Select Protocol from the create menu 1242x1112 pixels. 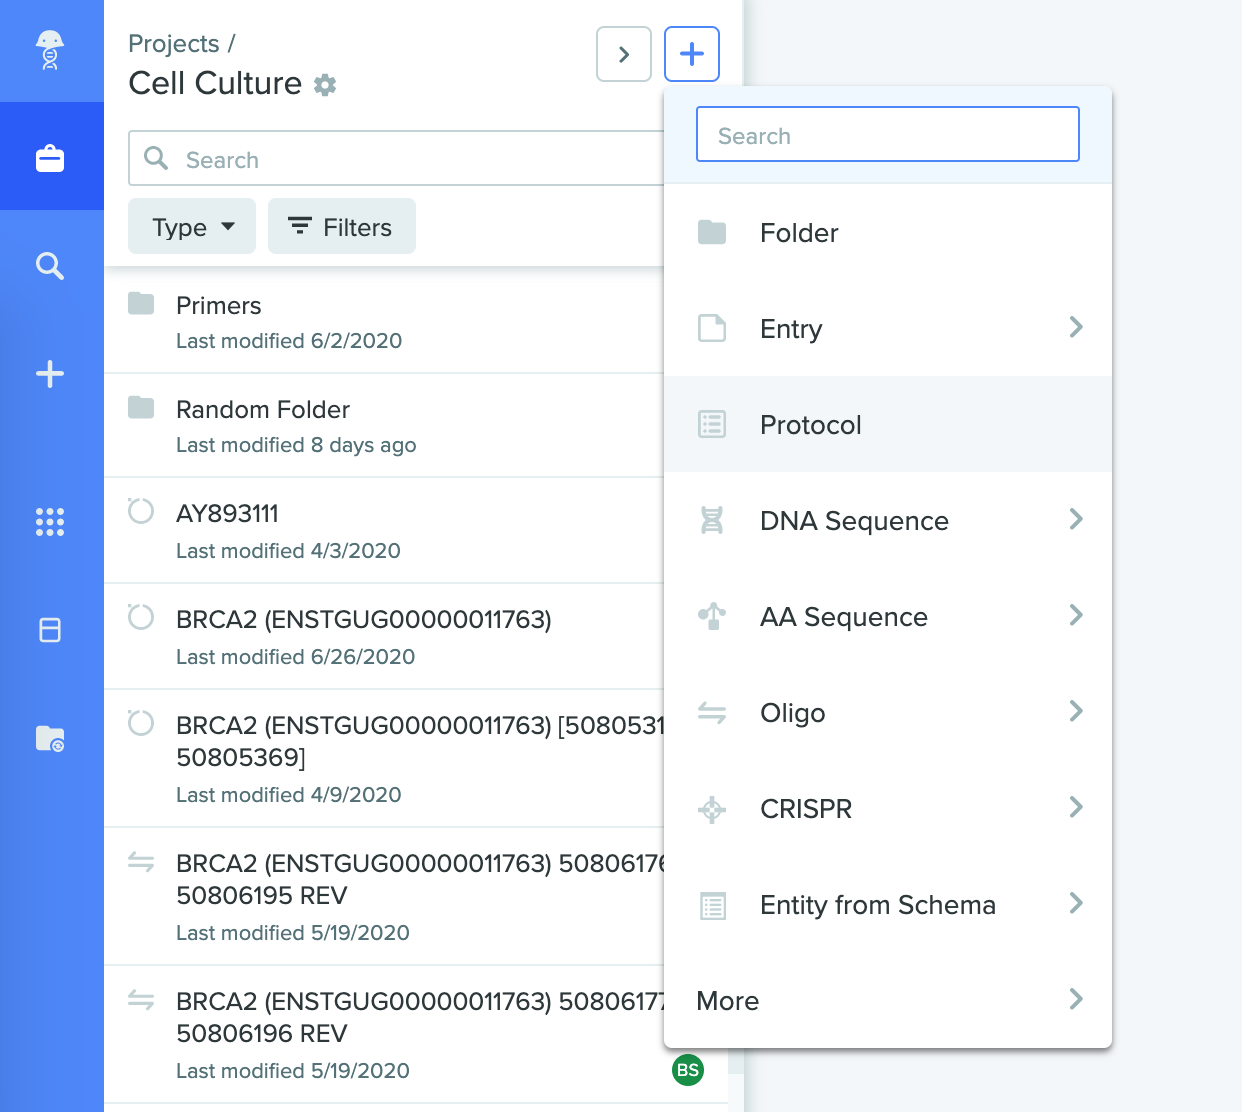pos(810,425)
